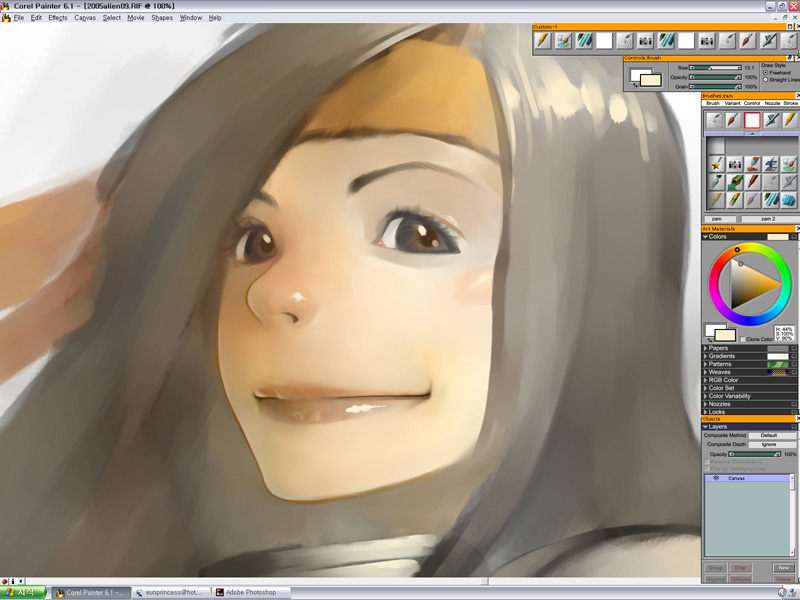Pick the artist palette brush in Custom-1 palette

point(563,41)
